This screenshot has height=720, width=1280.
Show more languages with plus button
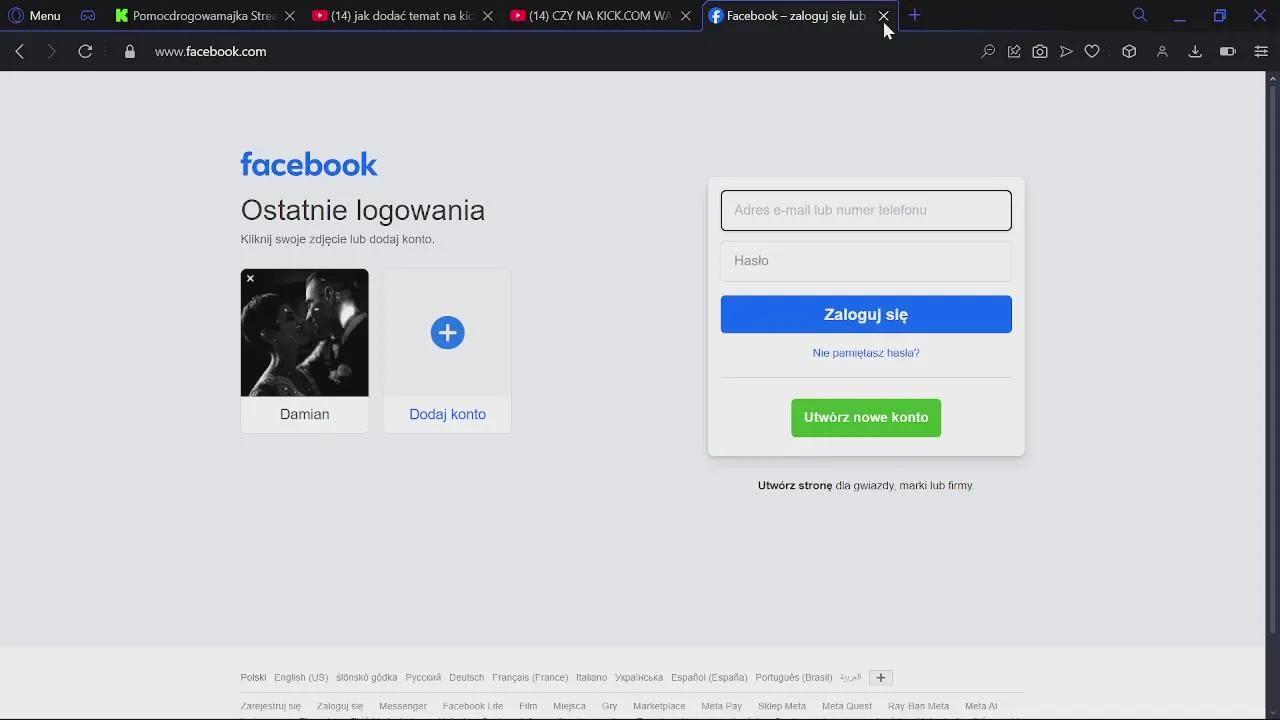[881, 677]
